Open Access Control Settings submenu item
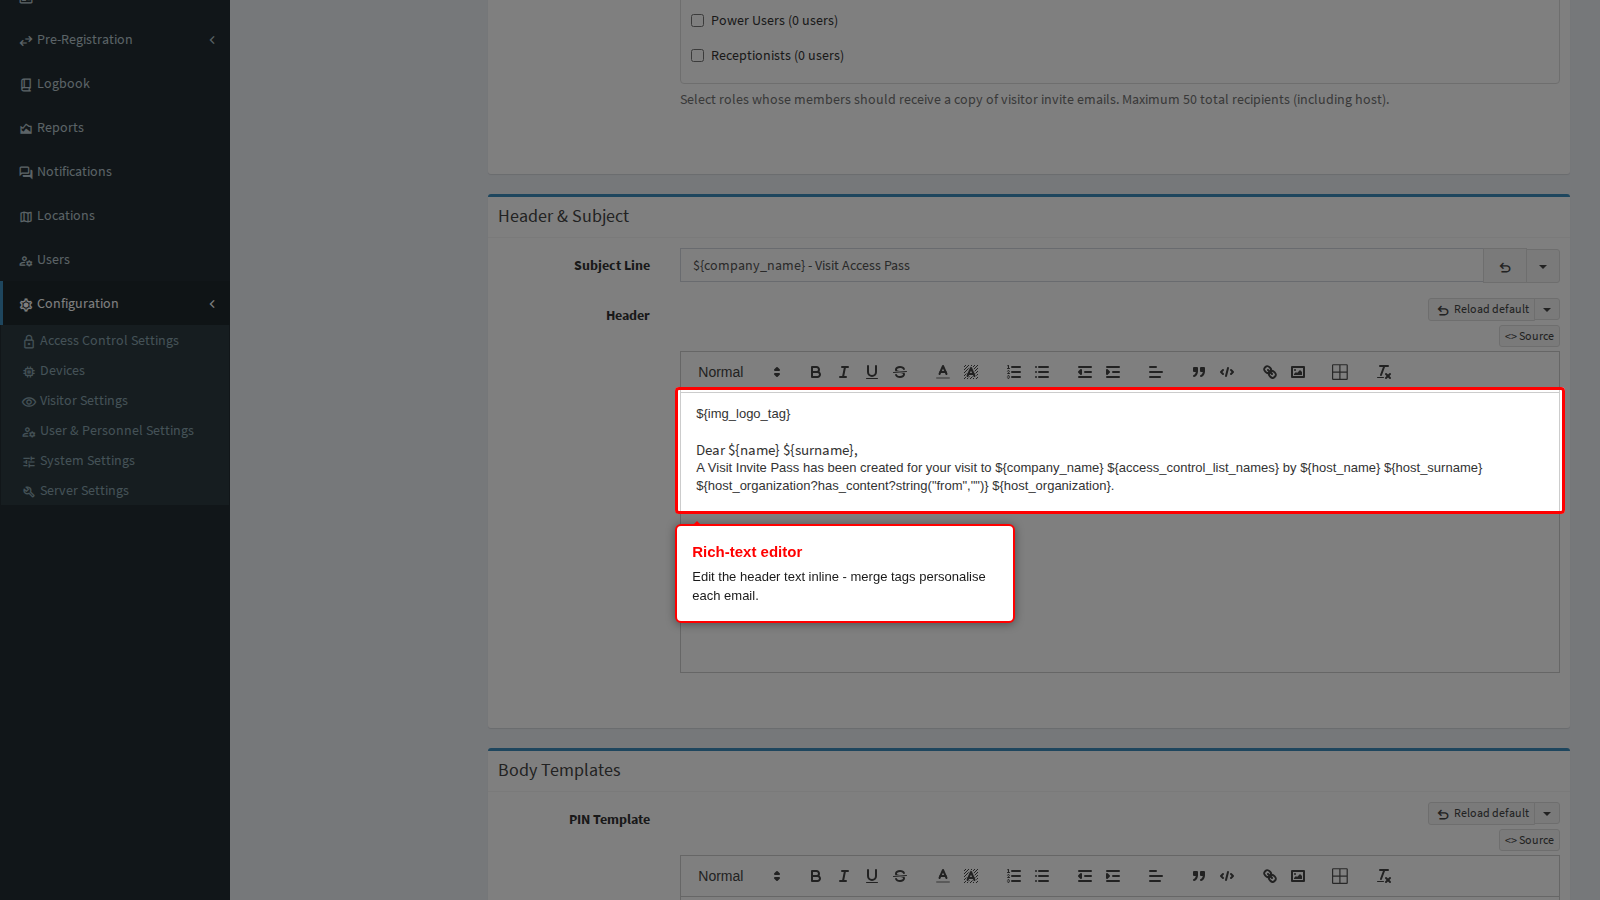The width and height of the screenshot is (1600, 900). coord(115,341)
